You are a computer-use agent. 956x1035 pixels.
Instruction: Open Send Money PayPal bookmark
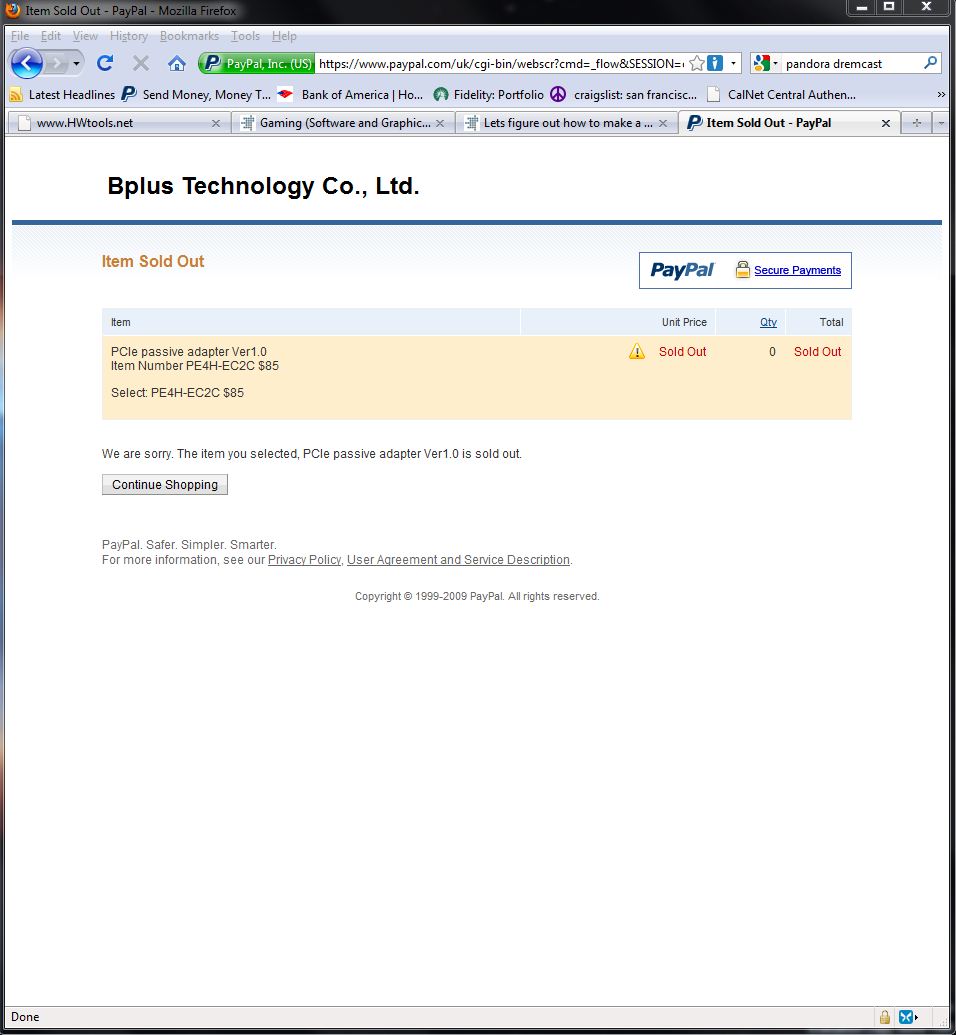click(x=196, y=94)
